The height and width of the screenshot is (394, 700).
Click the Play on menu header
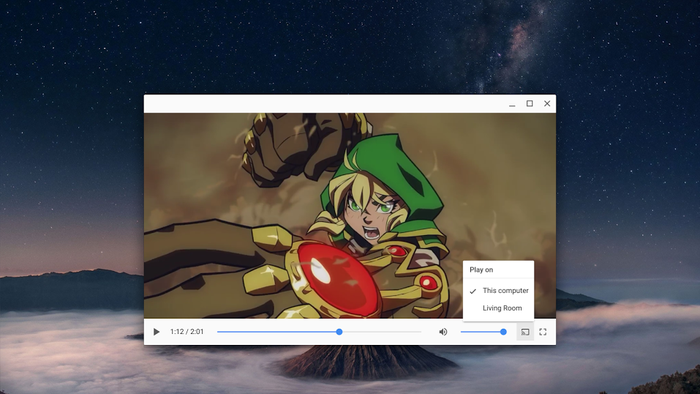point(481,270)
